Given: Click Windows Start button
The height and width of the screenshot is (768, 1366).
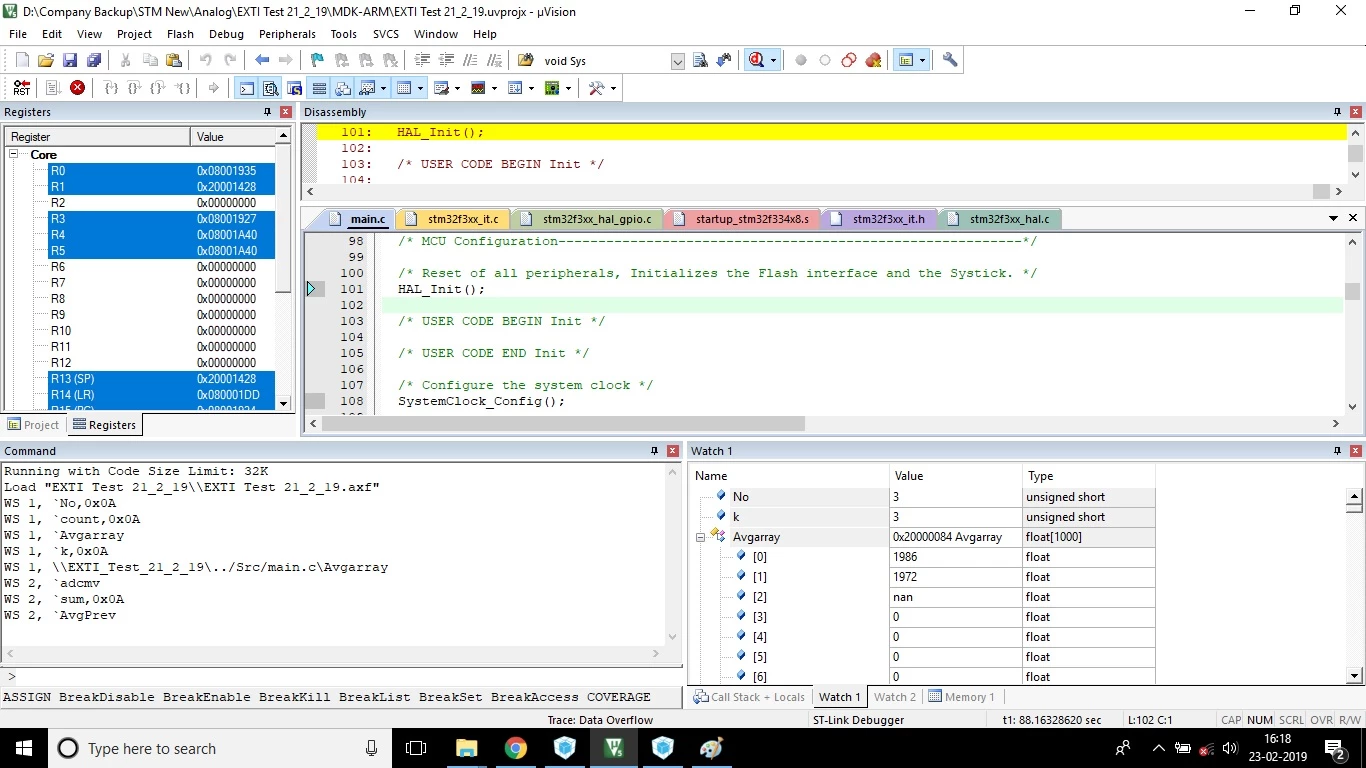Looking at the screenshot, I should 24,748.
